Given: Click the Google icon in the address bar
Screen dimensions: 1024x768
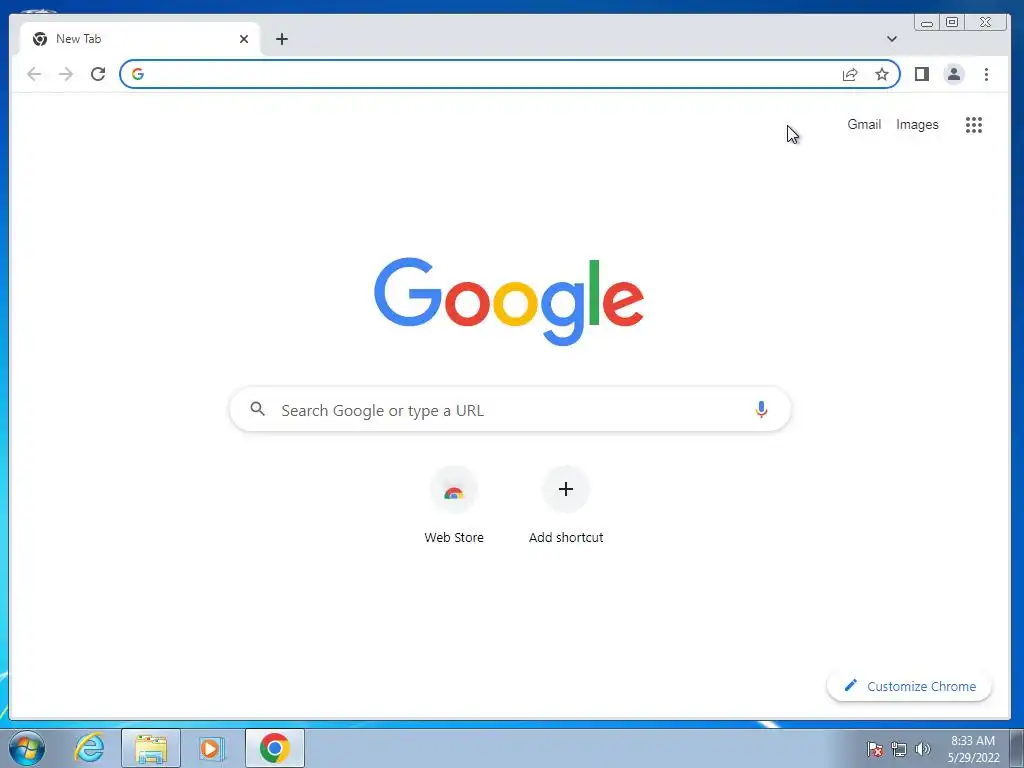Looking at the screenshot, I should [x=138, y=74].
